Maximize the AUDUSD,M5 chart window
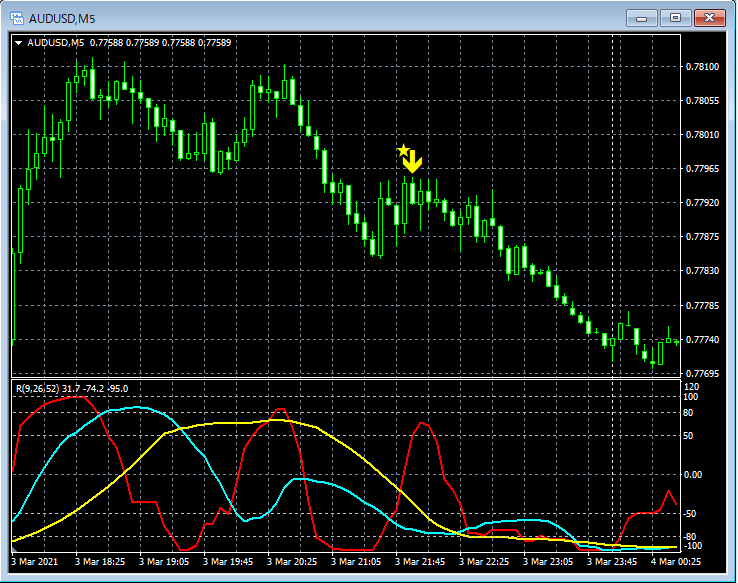738x583 pixels. (677, 18)
